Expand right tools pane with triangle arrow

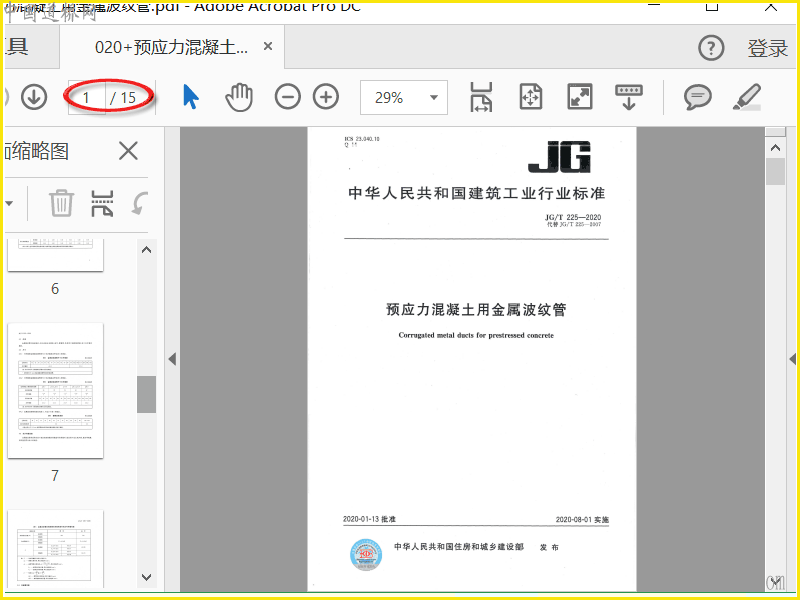pos(793,359)
